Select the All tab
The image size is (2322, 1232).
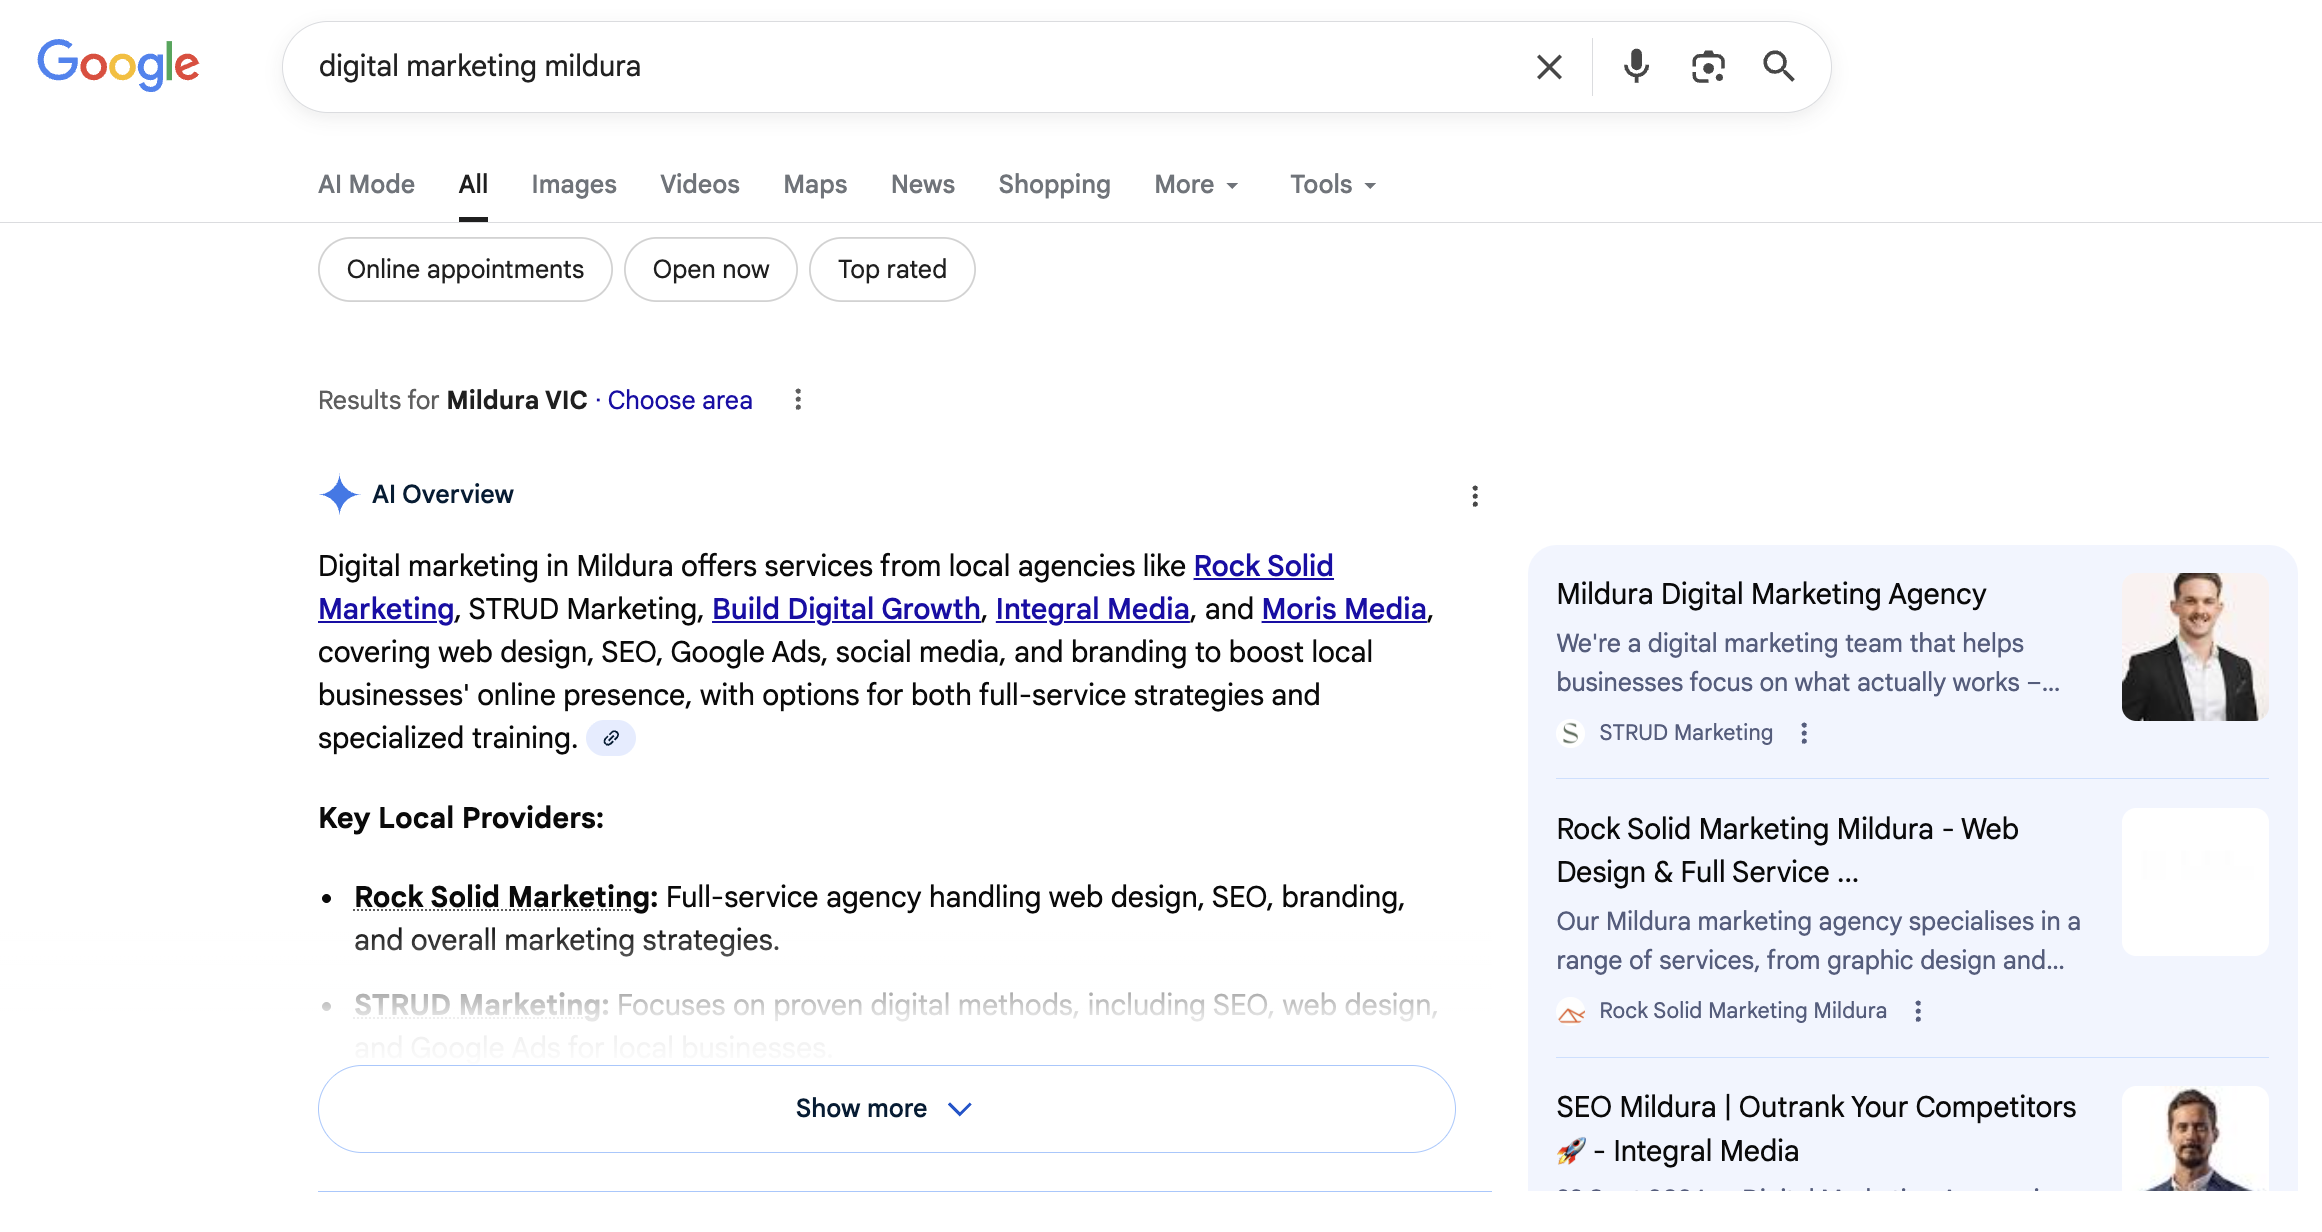(473, 185)
